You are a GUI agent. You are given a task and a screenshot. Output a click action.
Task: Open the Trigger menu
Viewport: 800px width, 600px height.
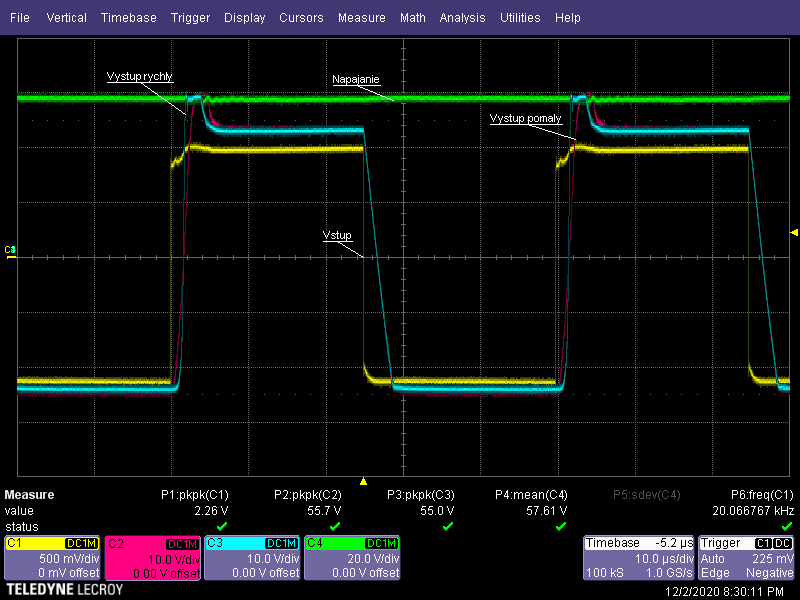click(190, 18)
